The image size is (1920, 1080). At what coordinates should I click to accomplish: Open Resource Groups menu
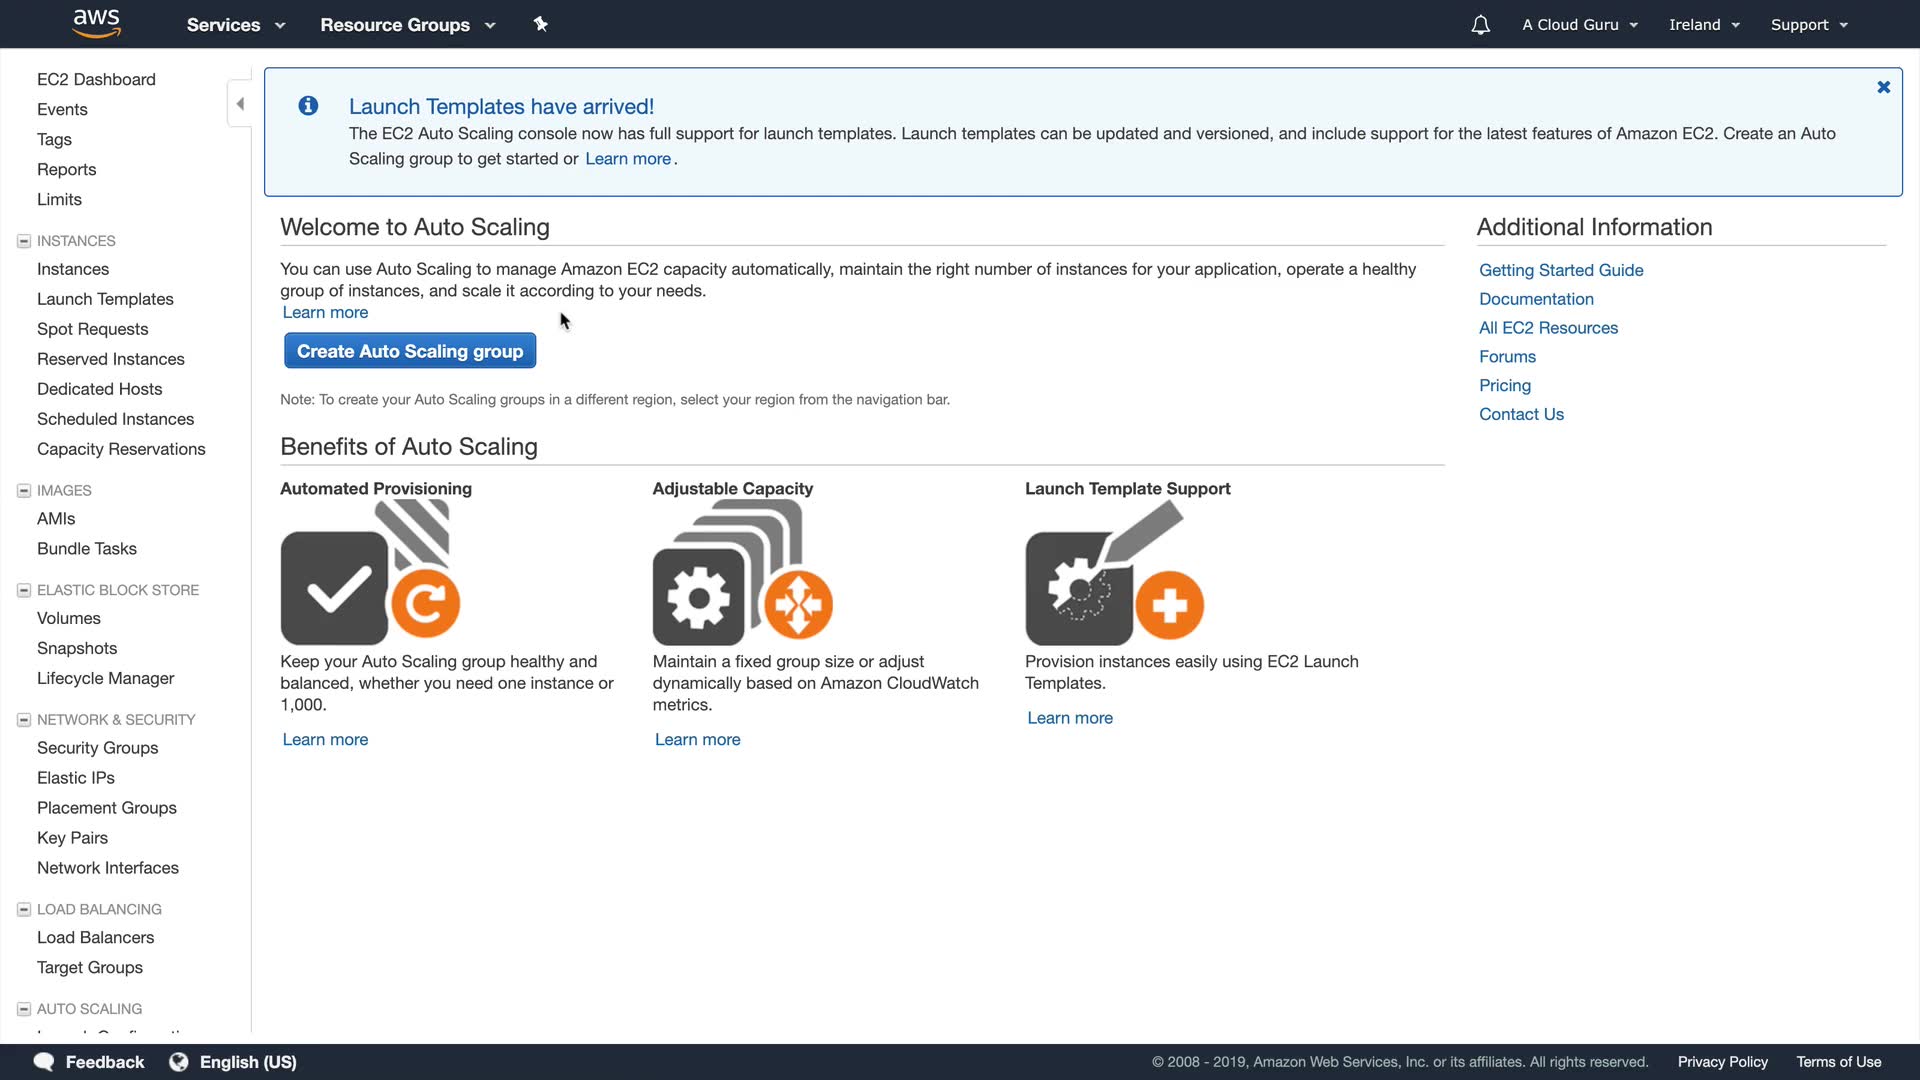pyautogui.click(x=407, y=25)
